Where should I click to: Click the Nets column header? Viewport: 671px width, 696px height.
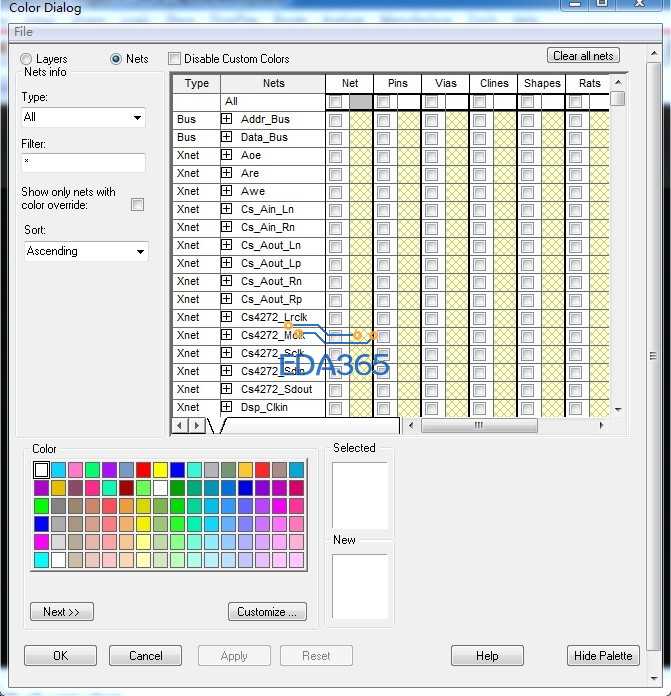pos(273,83)
